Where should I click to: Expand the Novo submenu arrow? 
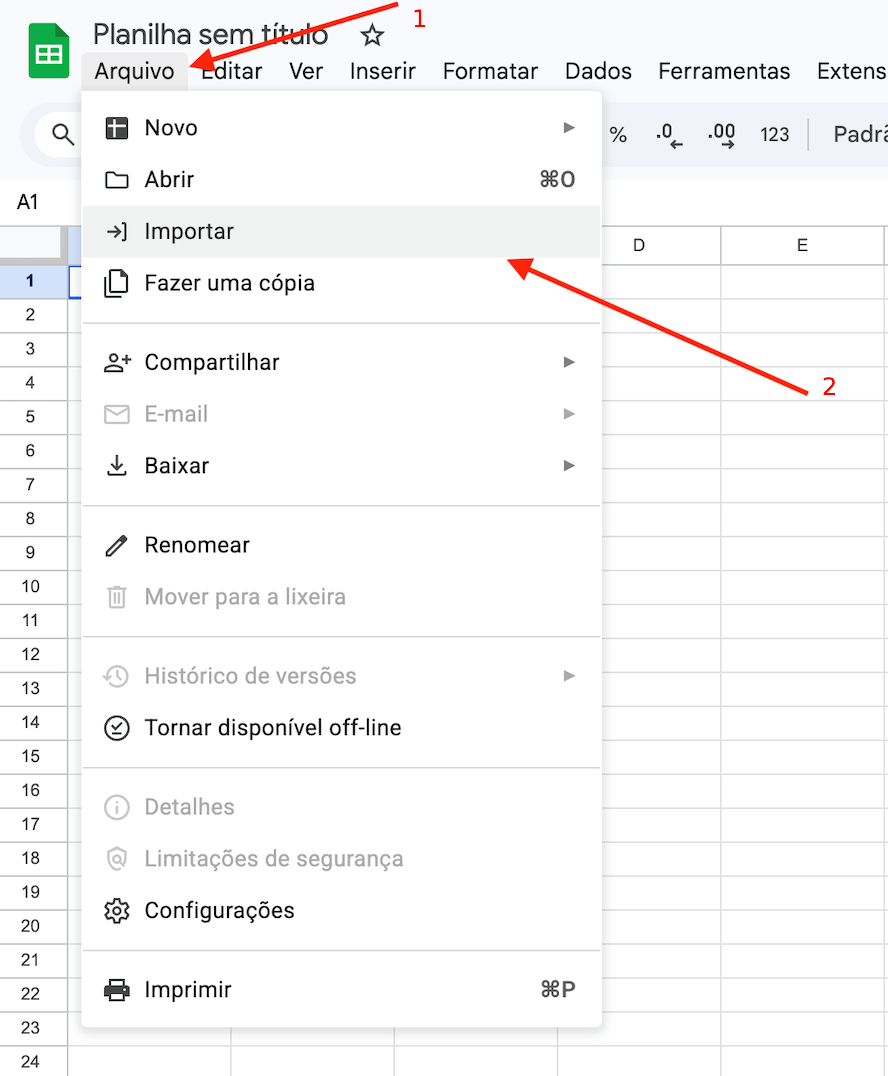(x=569, y=128)
